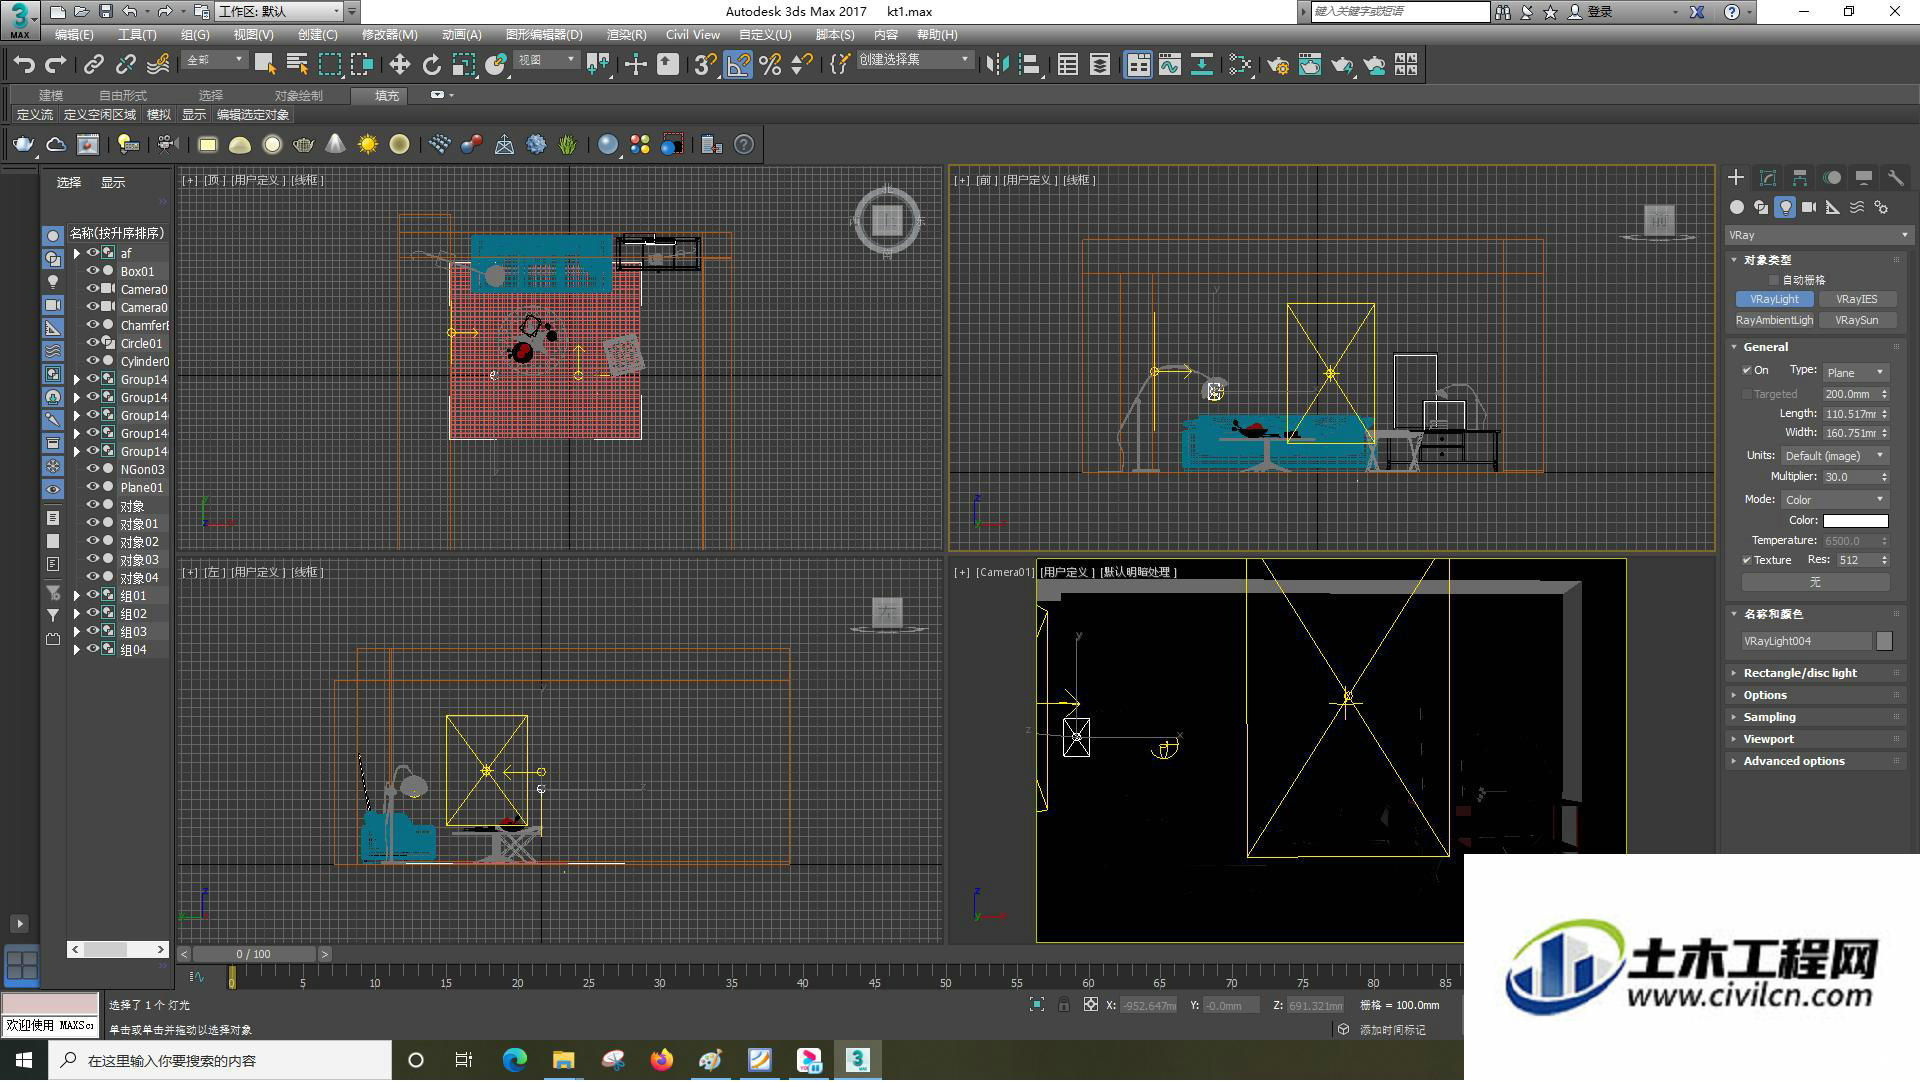Select the Cameras category icon
The height and width of the screenshot is (1082, 1920).
tap(1809, 207)
